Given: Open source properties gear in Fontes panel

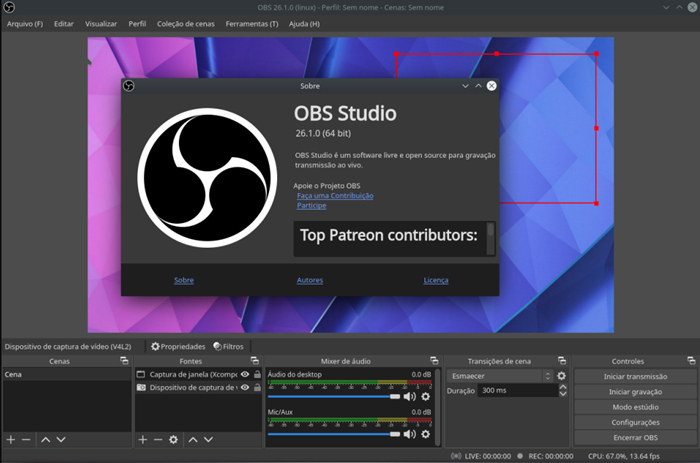Looking at the screenshot, I should [173, 439].
